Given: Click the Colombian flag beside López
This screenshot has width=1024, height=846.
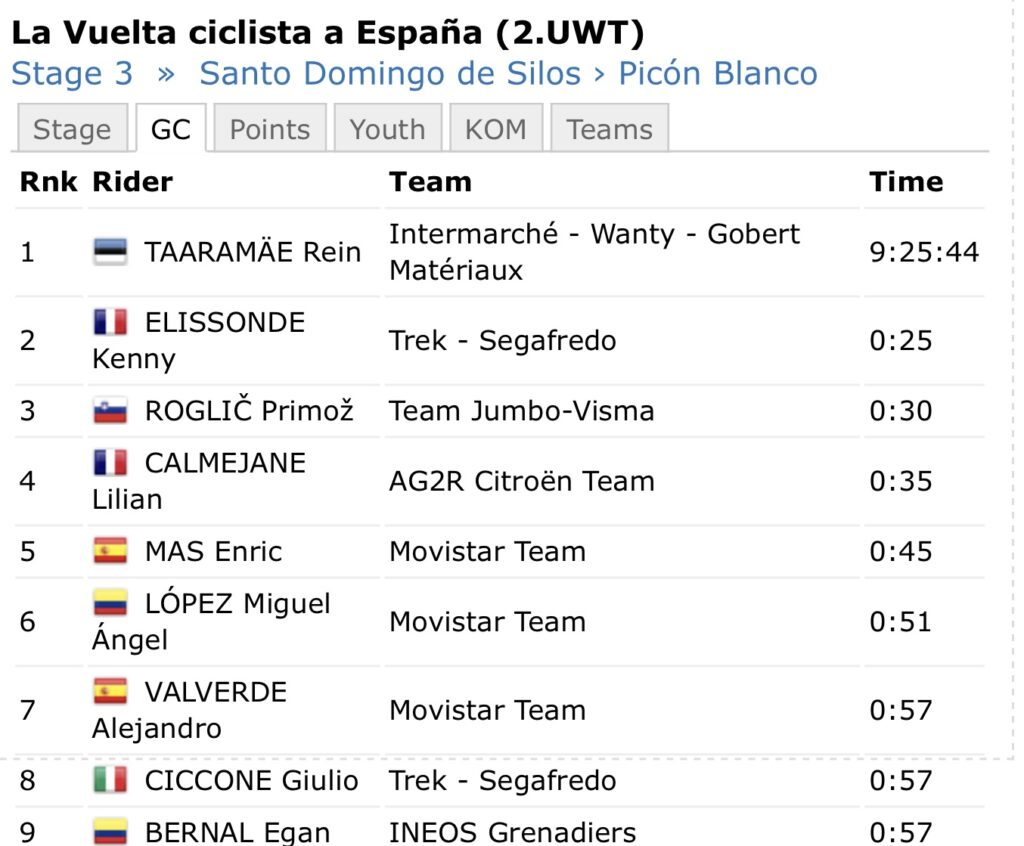Looking at the screenshot, I should 110,603.
